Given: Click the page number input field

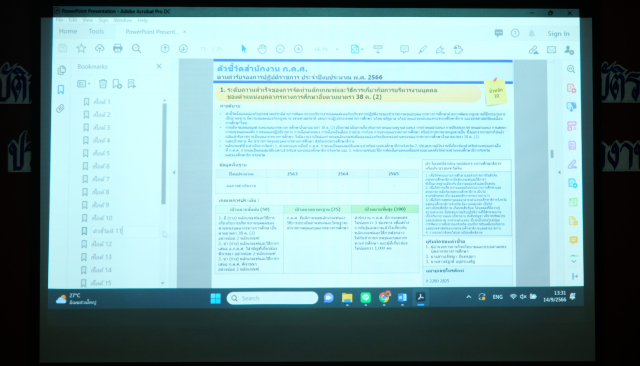Looking at the screenshot, I should pyautogui.click(x=203, y=49).
